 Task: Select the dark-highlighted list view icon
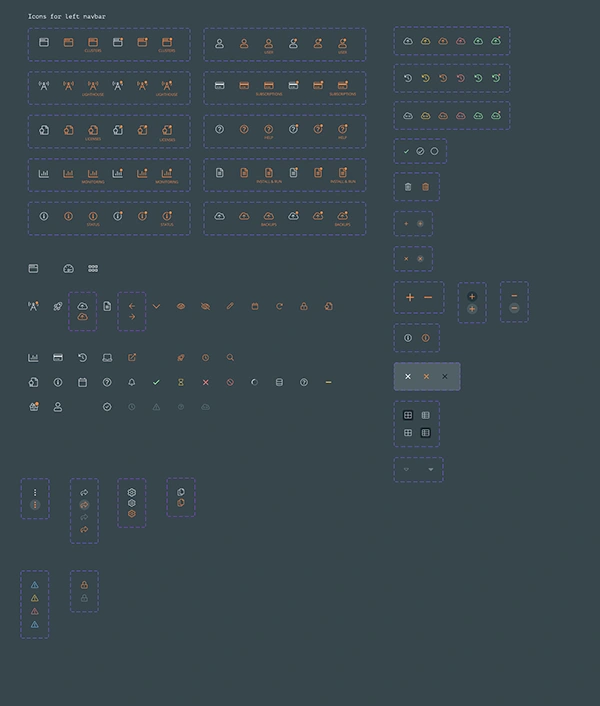pos(425,433)
